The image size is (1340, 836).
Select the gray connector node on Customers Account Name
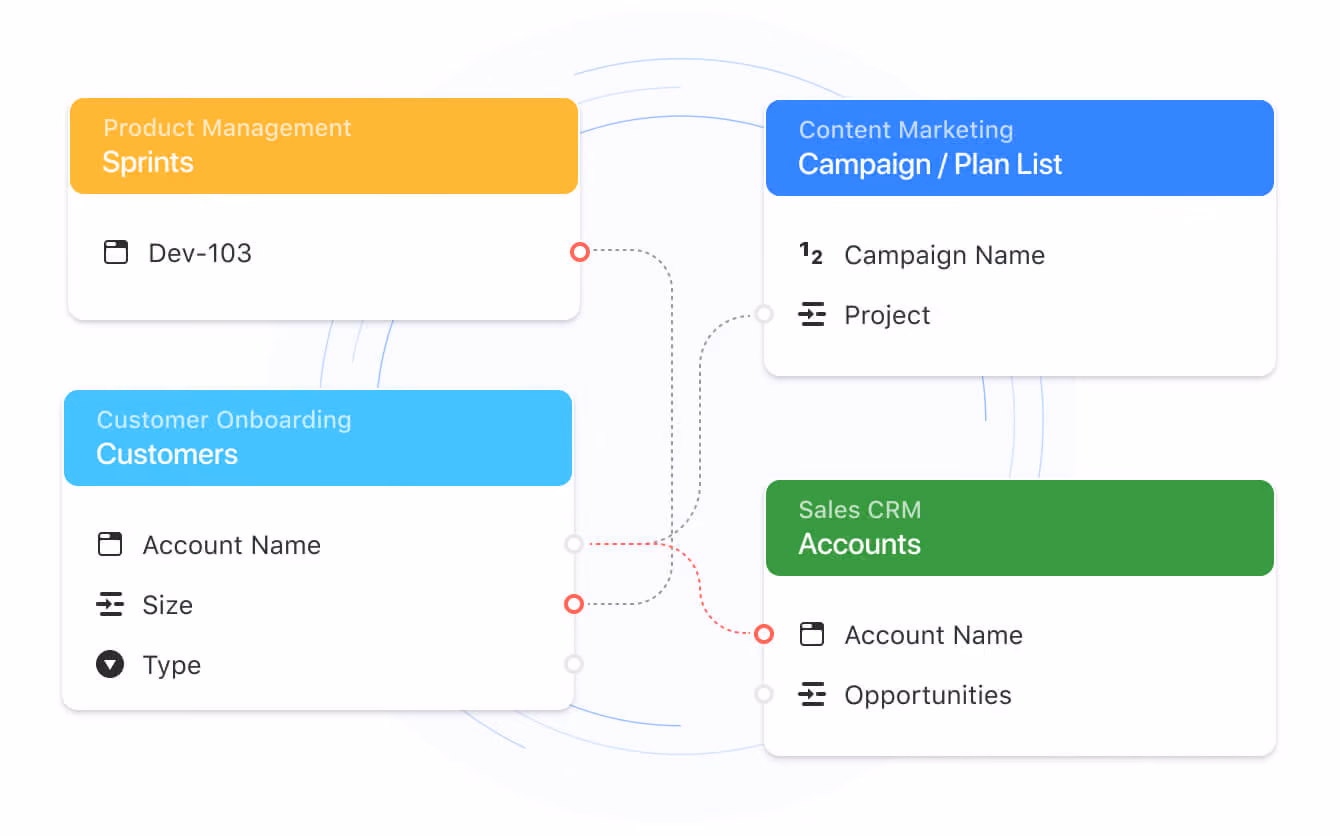coord(573,544)
